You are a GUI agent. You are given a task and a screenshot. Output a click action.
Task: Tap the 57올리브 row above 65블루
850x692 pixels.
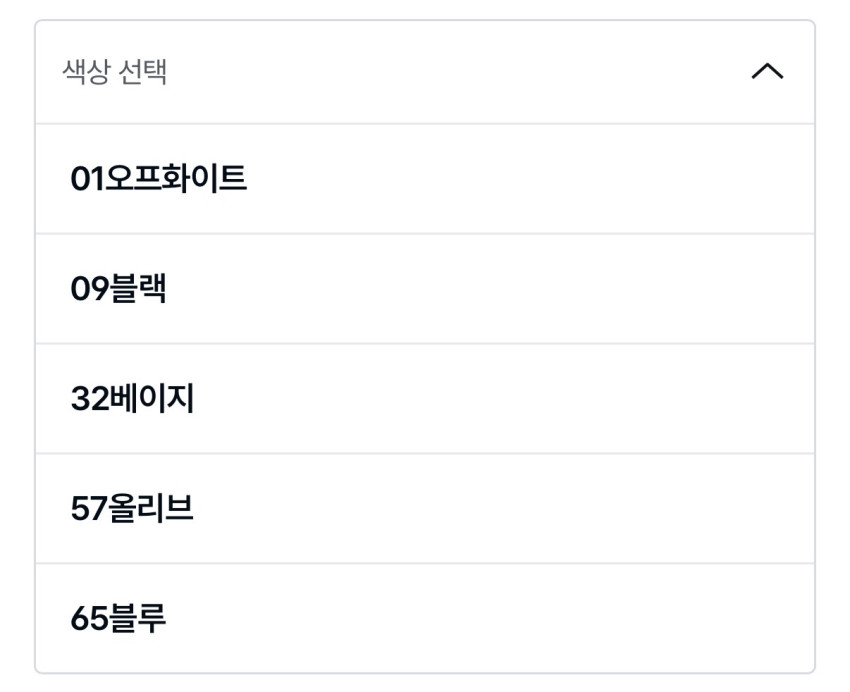point(133,509)
